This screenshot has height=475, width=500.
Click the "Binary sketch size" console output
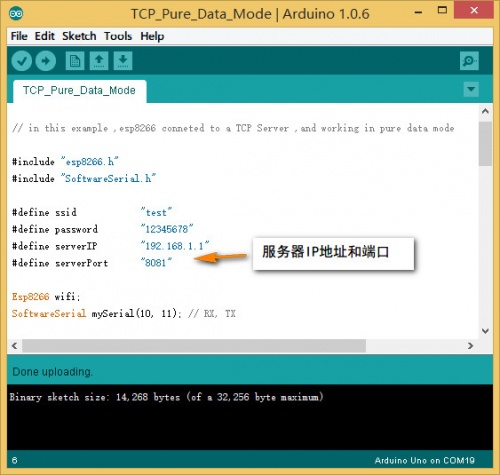point(167,397)
